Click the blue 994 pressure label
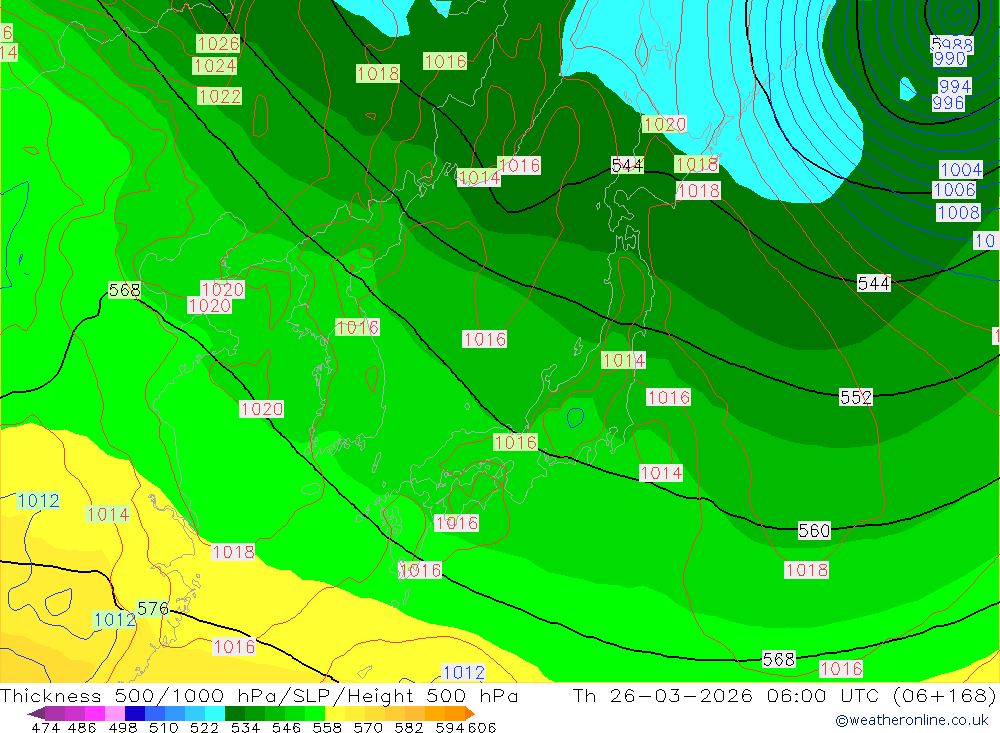The height and width of the screenshot is (733, 1000). pyautogui.click(x=955, y=86)
